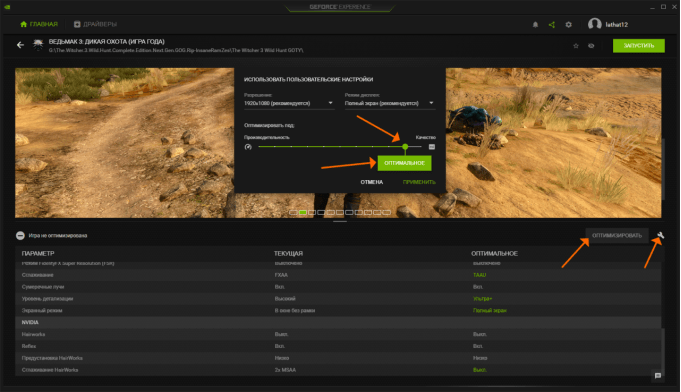Open the resolution dropdown 1920x1080
Image resolution: width=681 pixels, height=392 pixels.
click(289, 103)
